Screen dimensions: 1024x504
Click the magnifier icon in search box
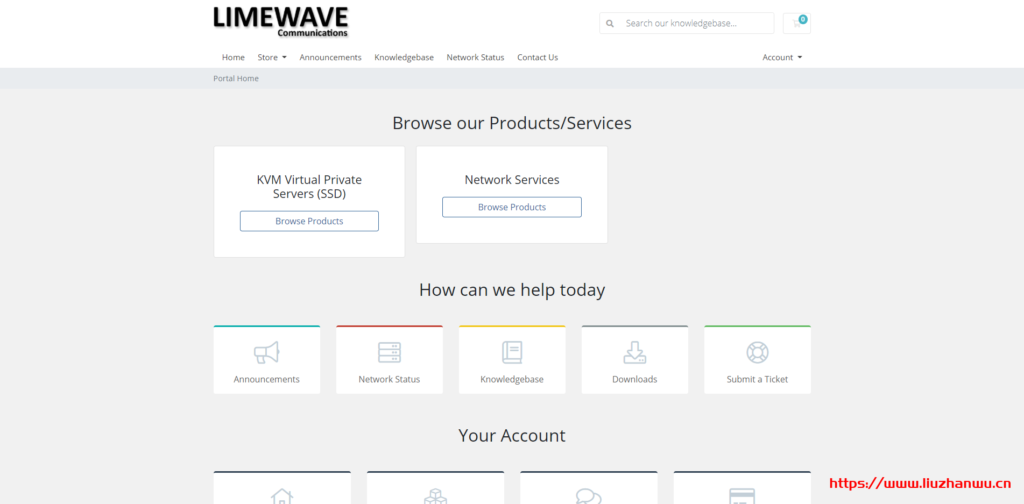click(610, 23)
